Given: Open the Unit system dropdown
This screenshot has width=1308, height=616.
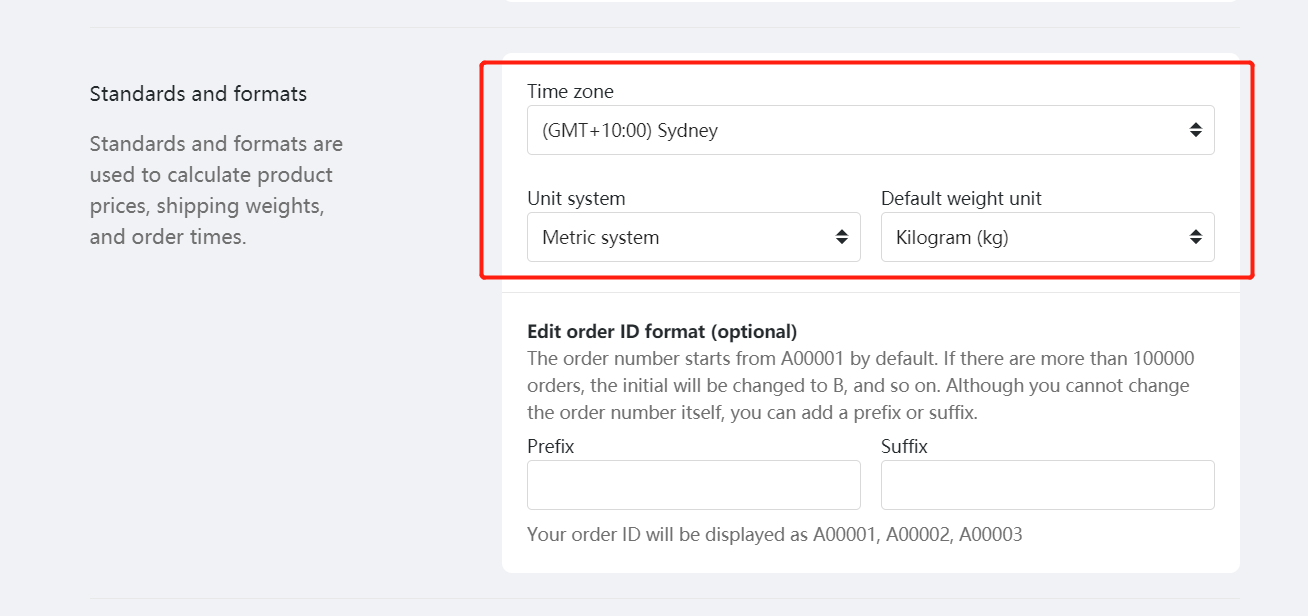Looking at the screenshot, I should [x=693, y=237].
